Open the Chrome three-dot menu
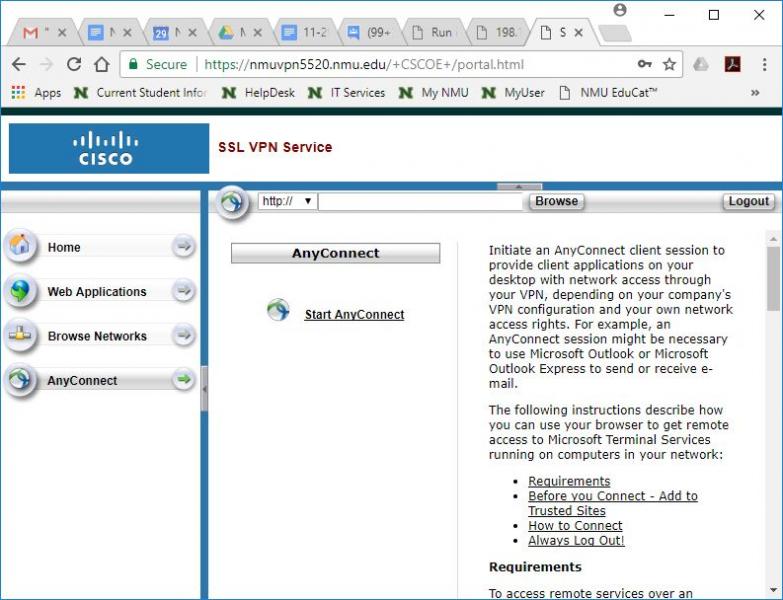 [x=764, y=64]
